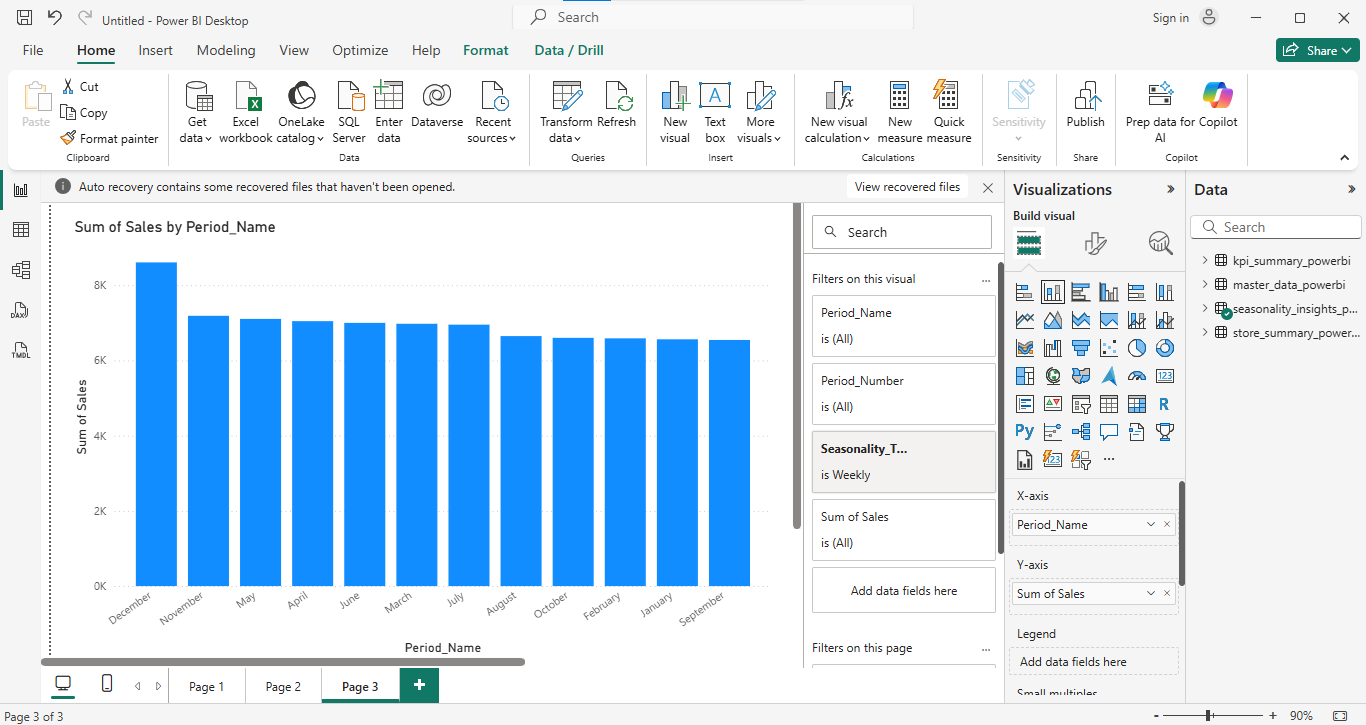
Task: Expand the store_summary_powerbi table
Action: click(x=1204, y=332)
